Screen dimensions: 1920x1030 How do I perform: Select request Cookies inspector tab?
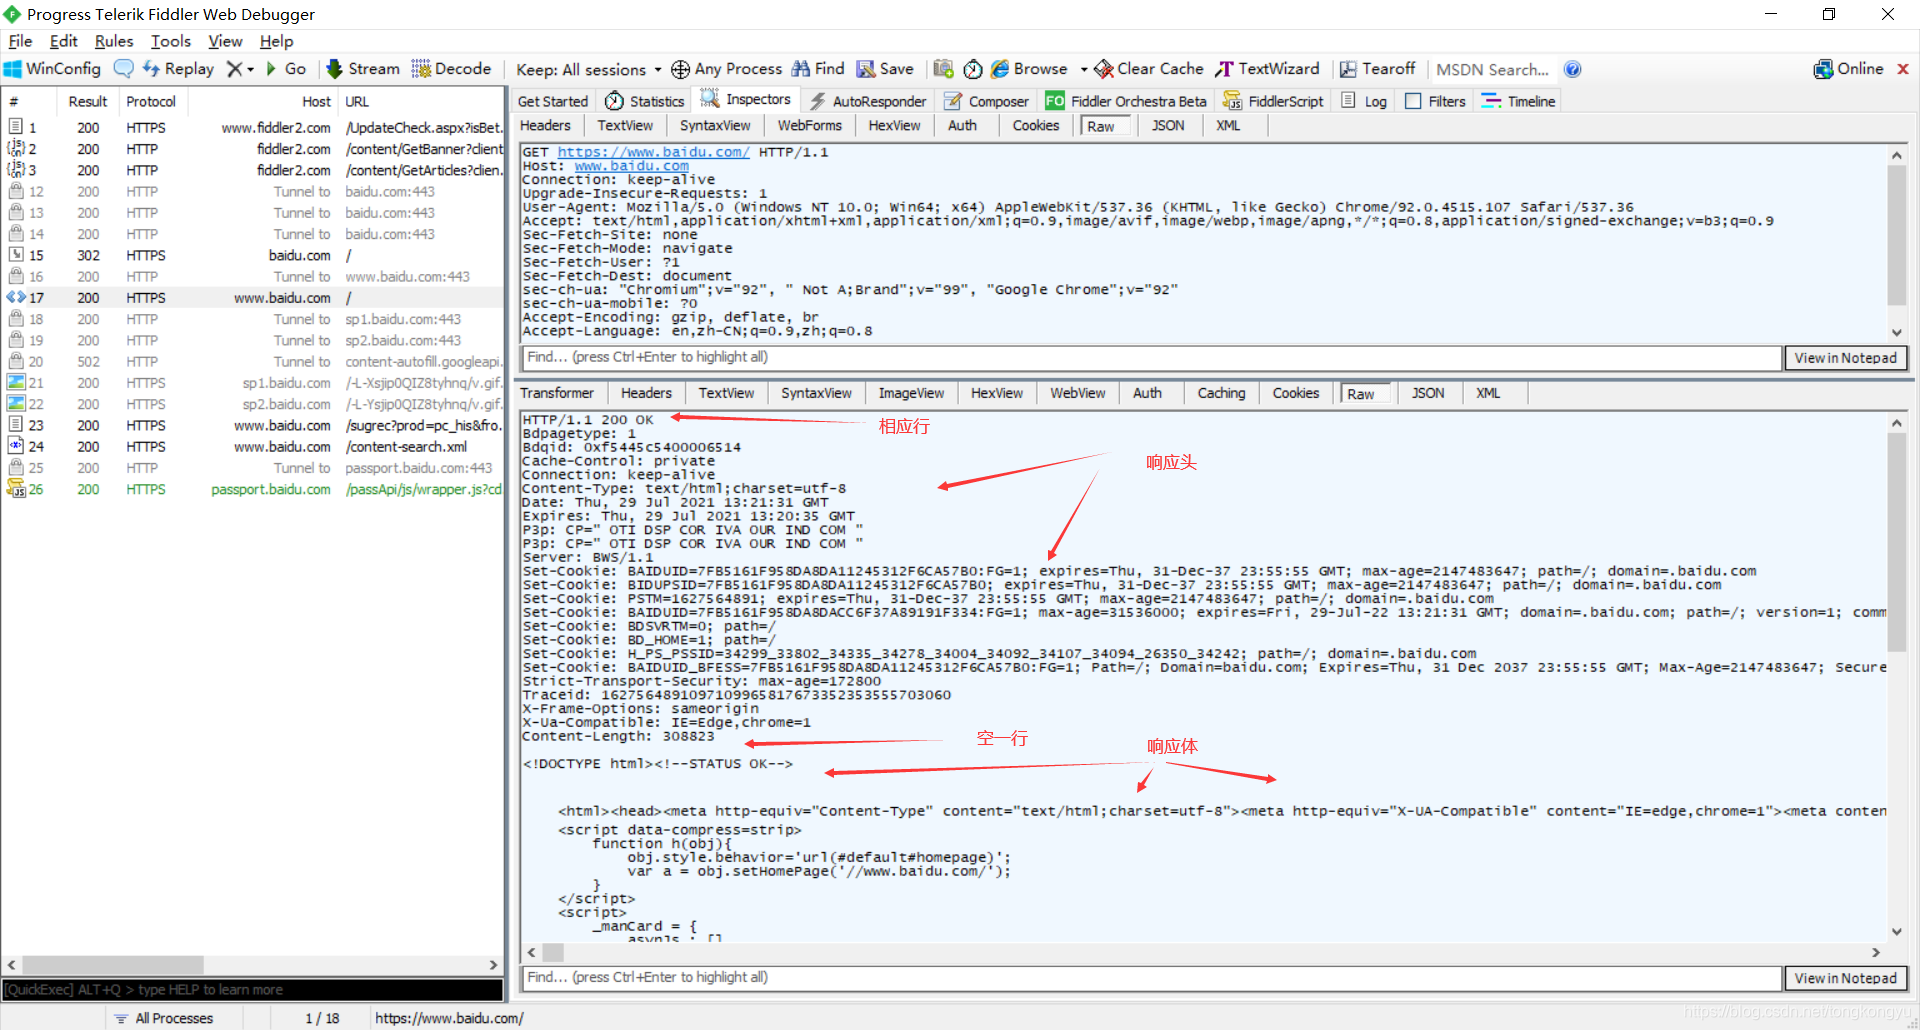pos(1035,125)
